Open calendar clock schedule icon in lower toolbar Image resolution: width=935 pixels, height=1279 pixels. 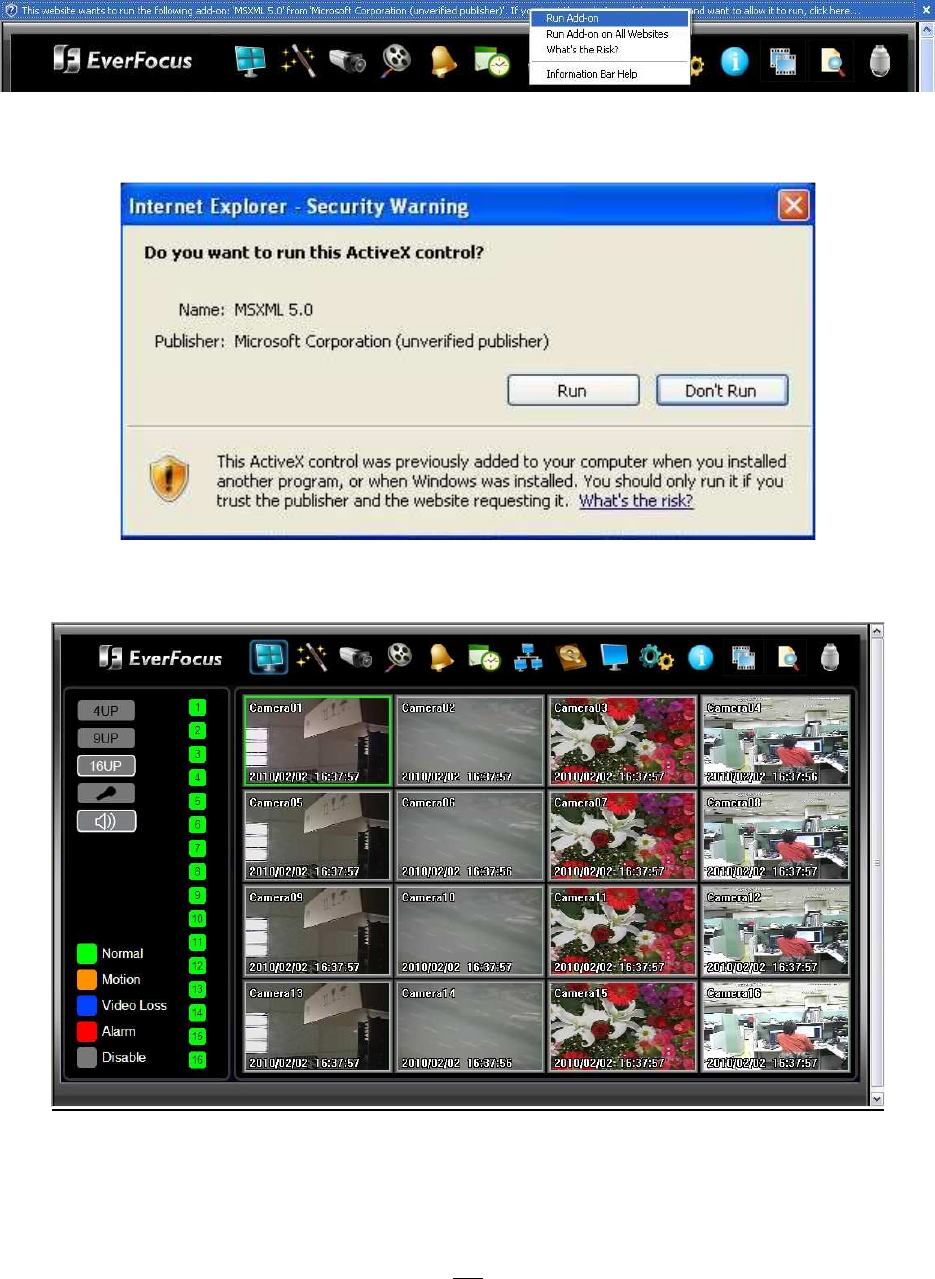point(485,657)
